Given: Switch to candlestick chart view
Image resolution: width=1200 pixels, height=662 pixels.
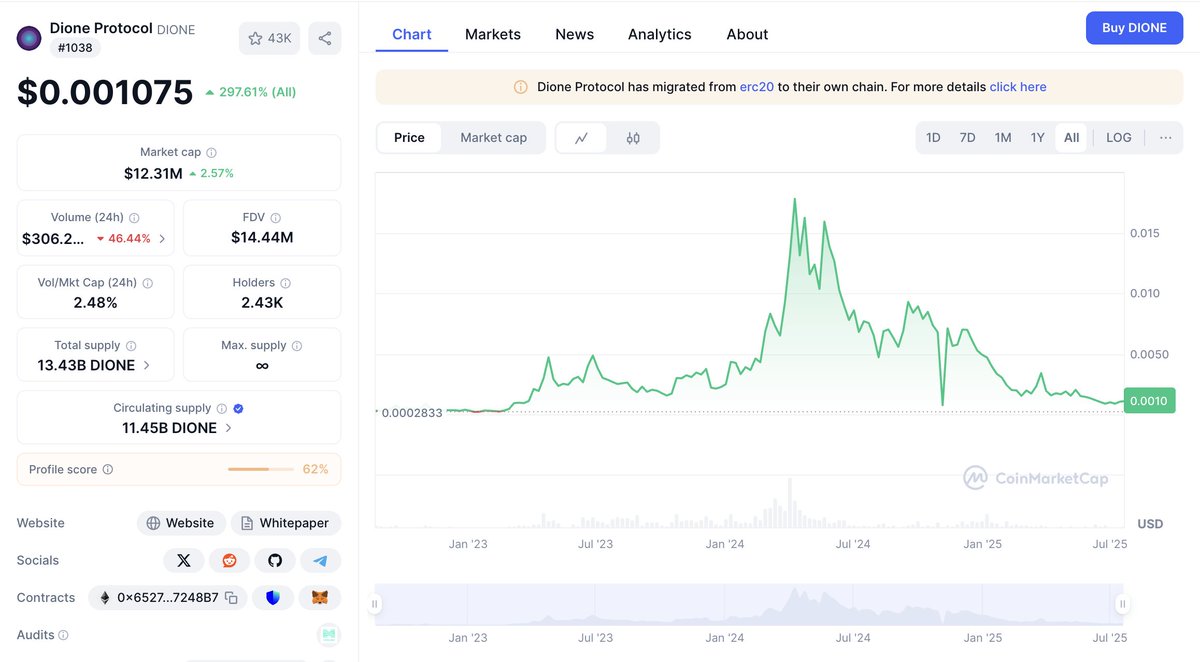Looking at the screenshot, I should click(x=633, y=138).
